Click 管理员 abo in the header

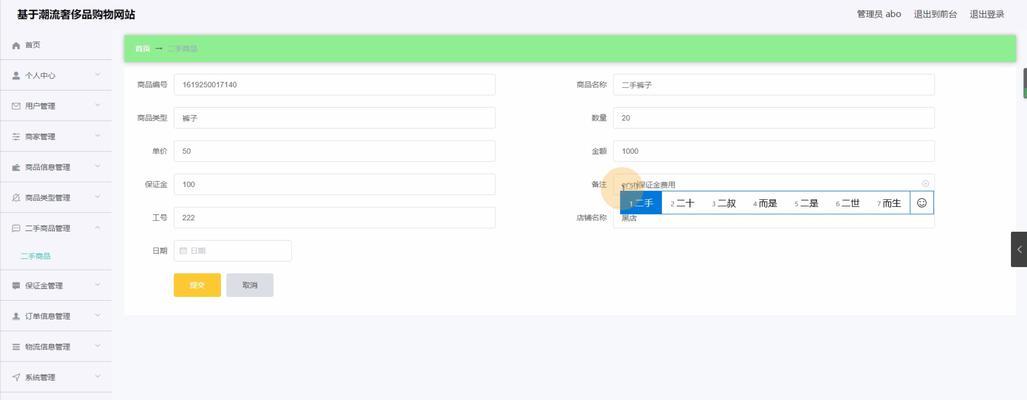(879, 14)
